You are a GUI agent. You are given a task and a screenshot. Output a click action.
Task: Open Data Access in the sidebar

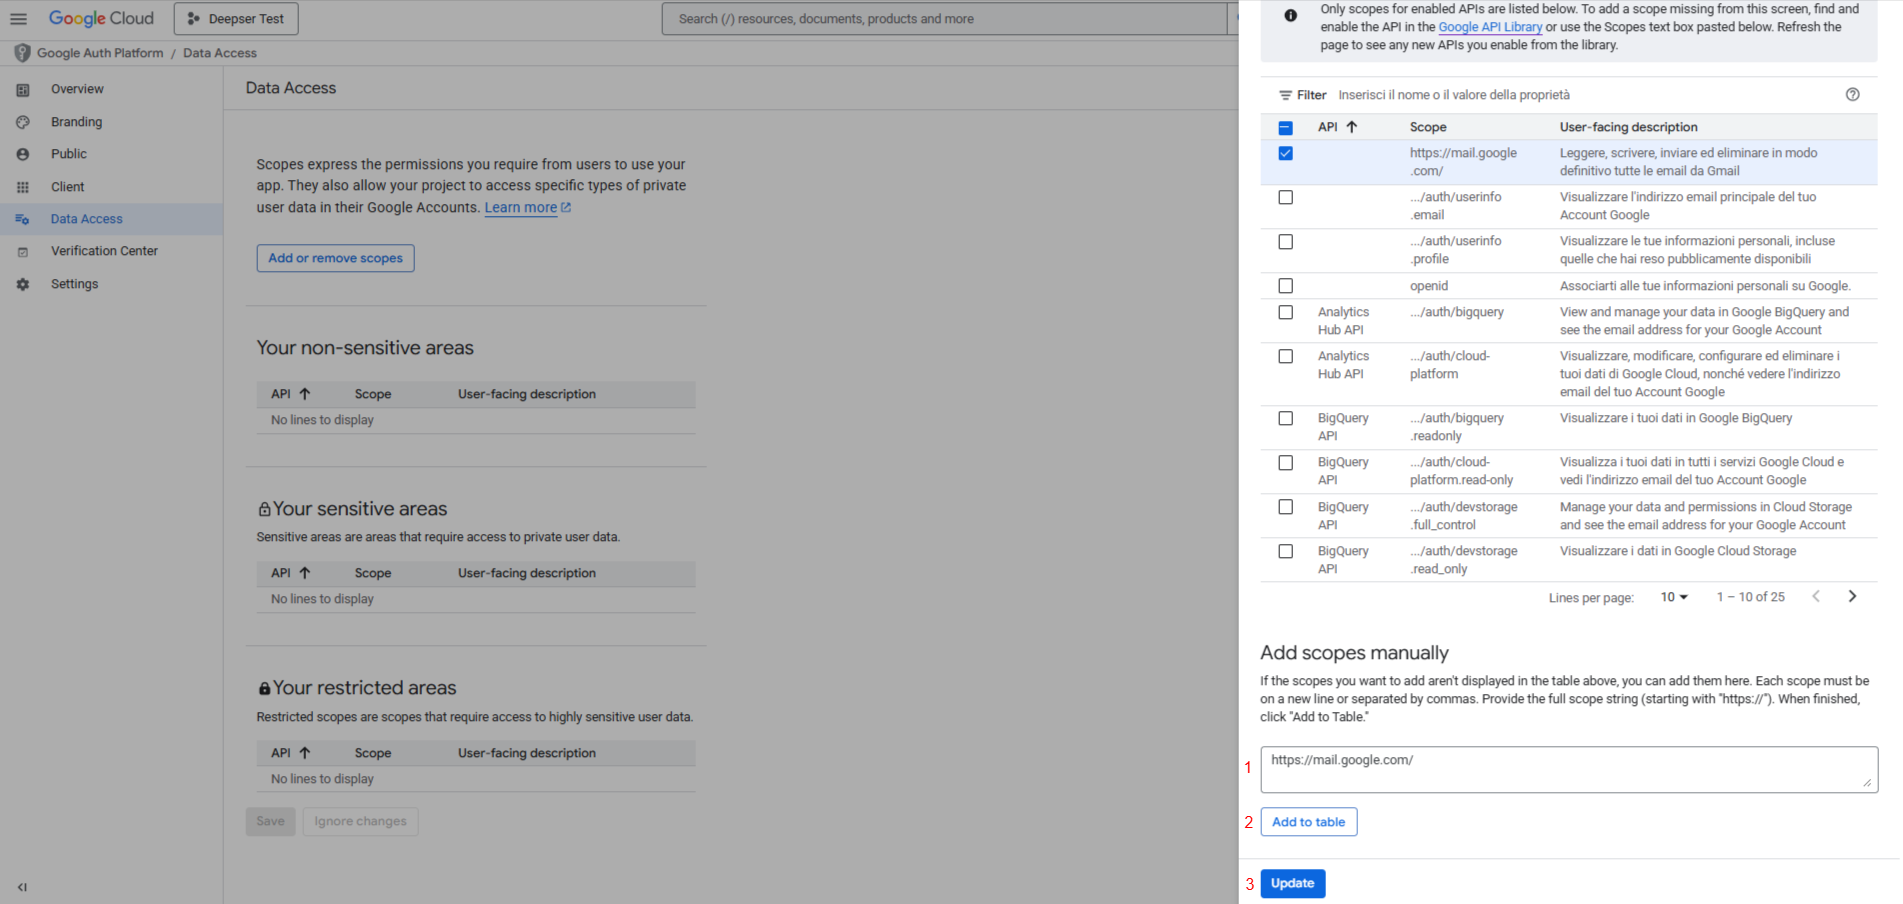pyautogui.click(x=111, y=219)
